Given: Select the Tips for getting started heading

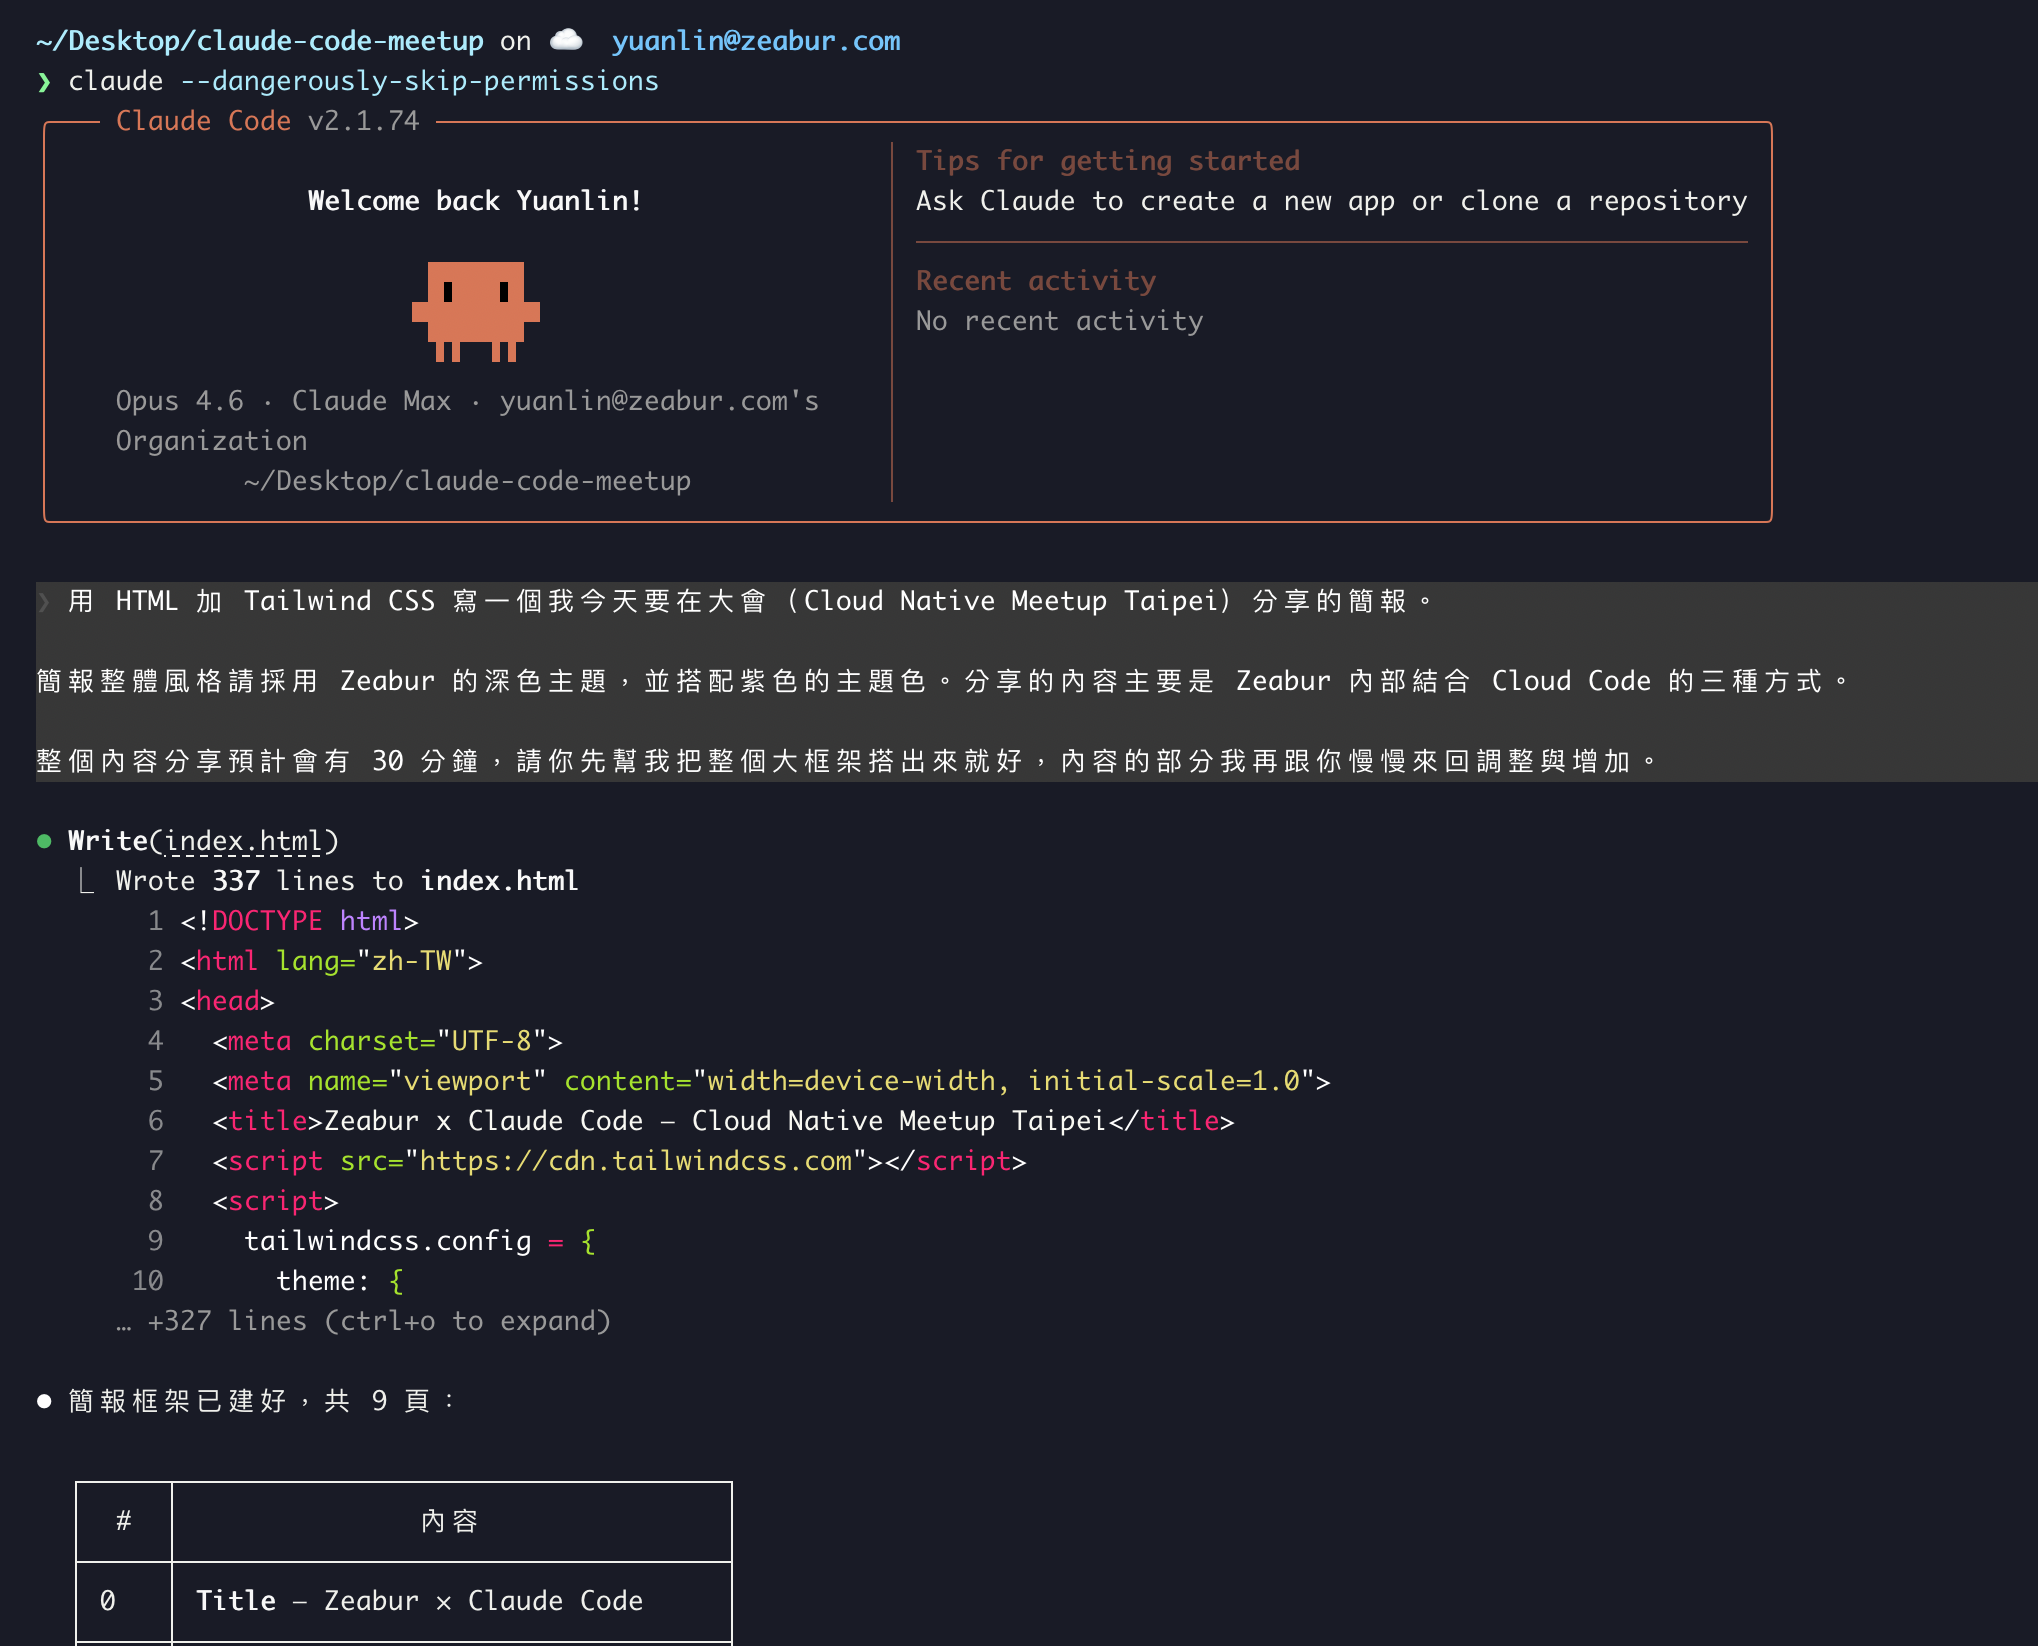Looking at the screenshot, I should [1108, 161].
